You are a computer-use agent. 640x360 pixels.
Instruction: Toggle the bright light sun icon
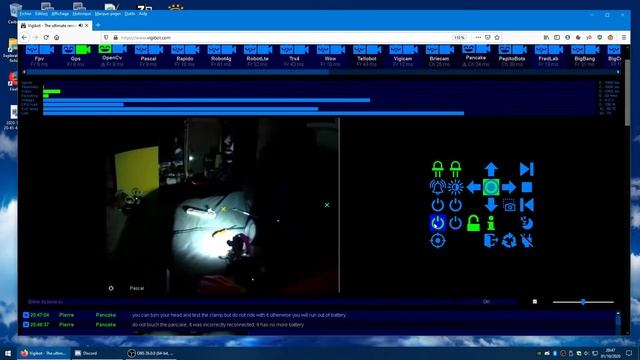[456, 187]
